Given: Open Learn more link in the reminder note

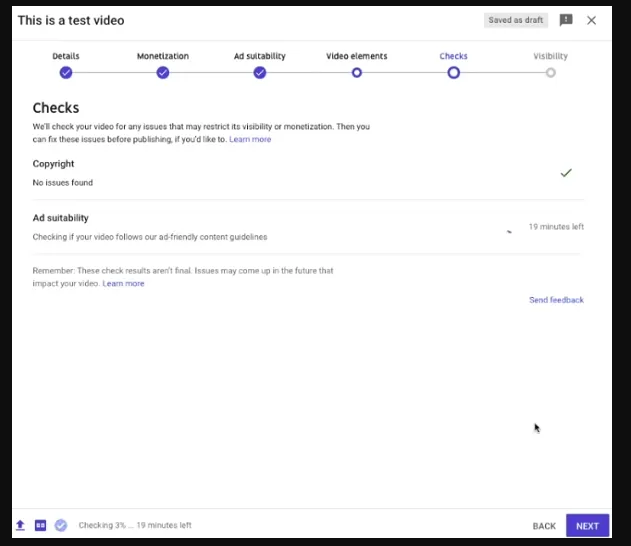Looking at the screenshot, I should coord(123,284).
